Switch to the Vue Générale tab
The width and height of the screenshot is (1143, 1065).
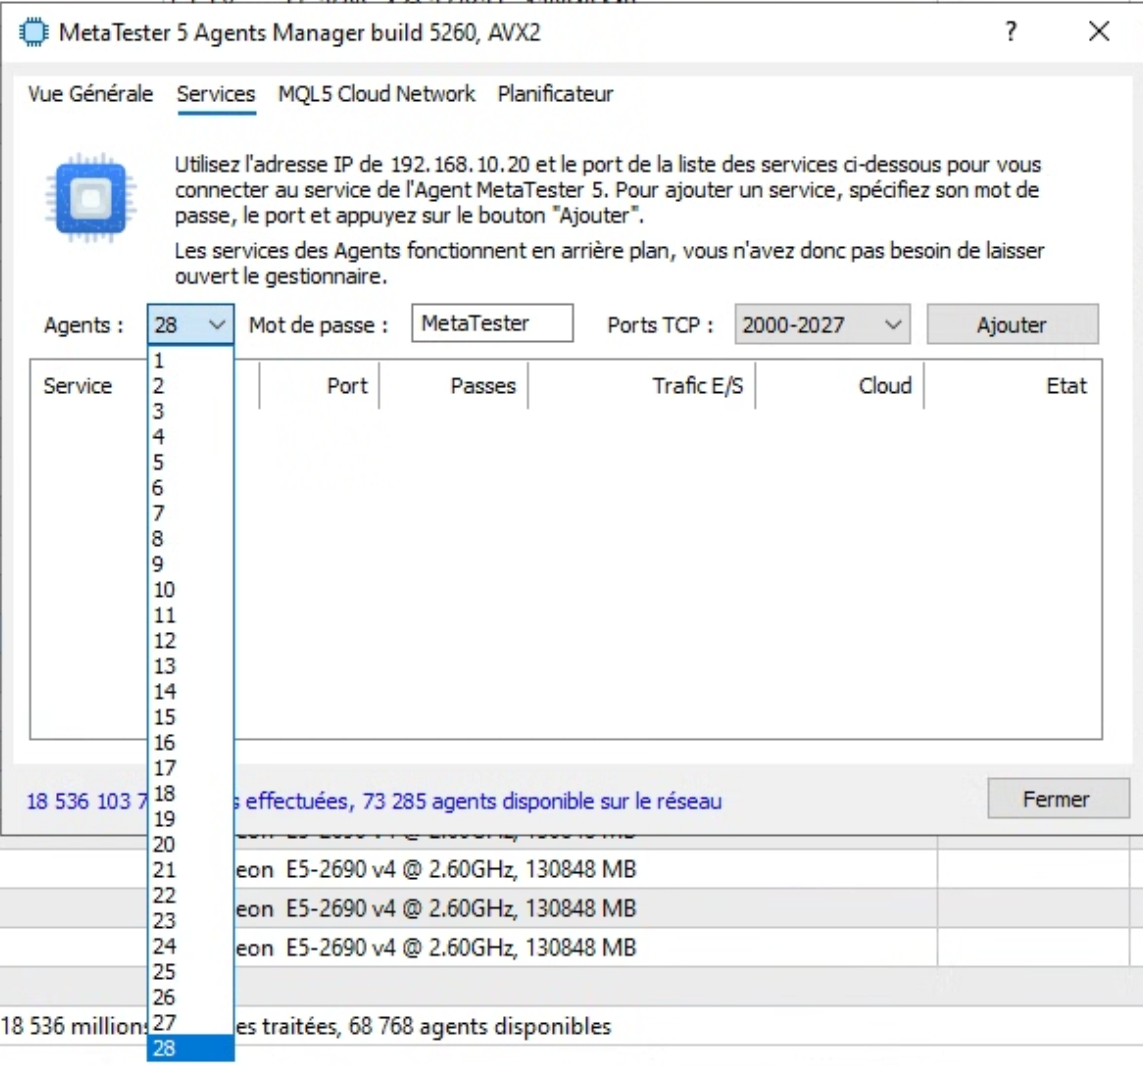[90, 94]
